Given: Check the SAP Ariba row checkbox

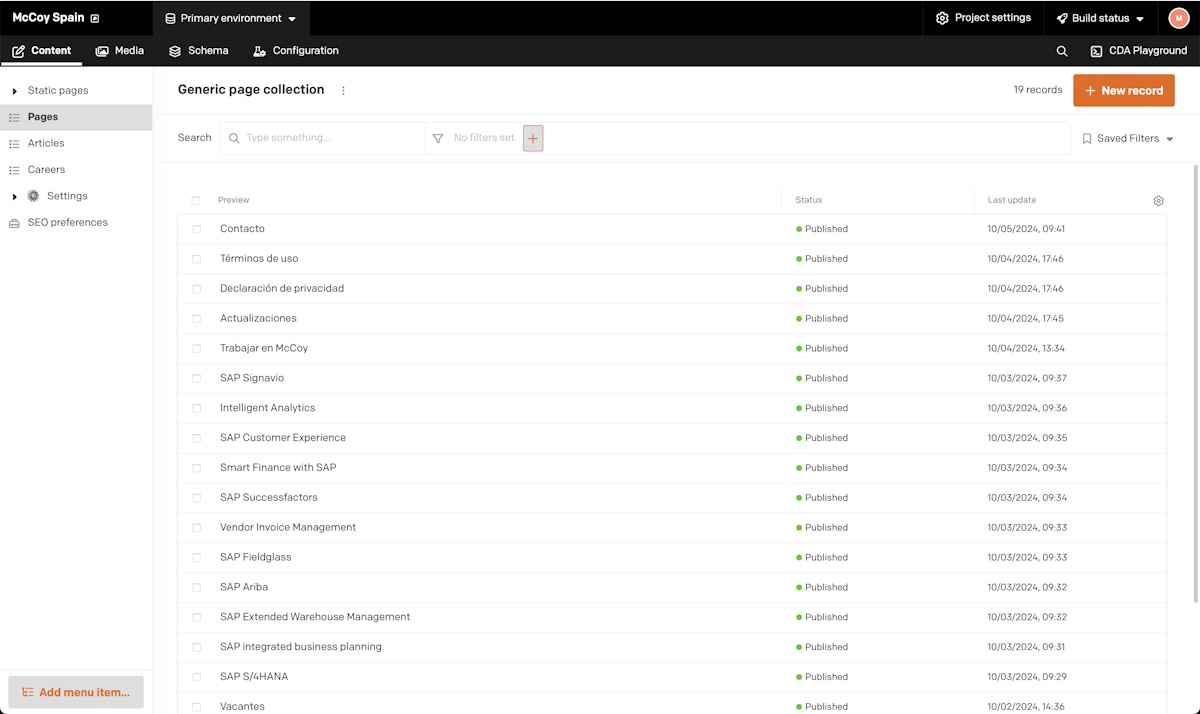Looking at the screenshot, I should (196, 587).
